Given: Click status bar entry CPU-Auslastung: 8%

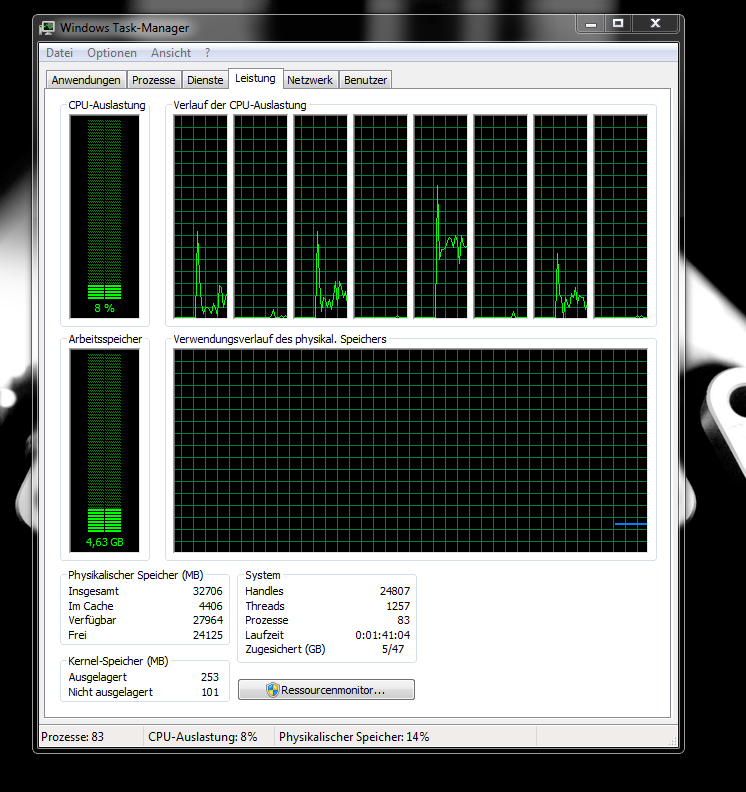Looking at the screenshot, I should [203, 737].
